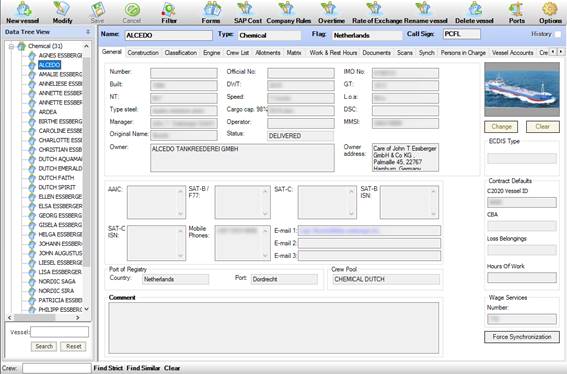
Task: Click Find Similar in the crew bar
Action: click(143, 368)
